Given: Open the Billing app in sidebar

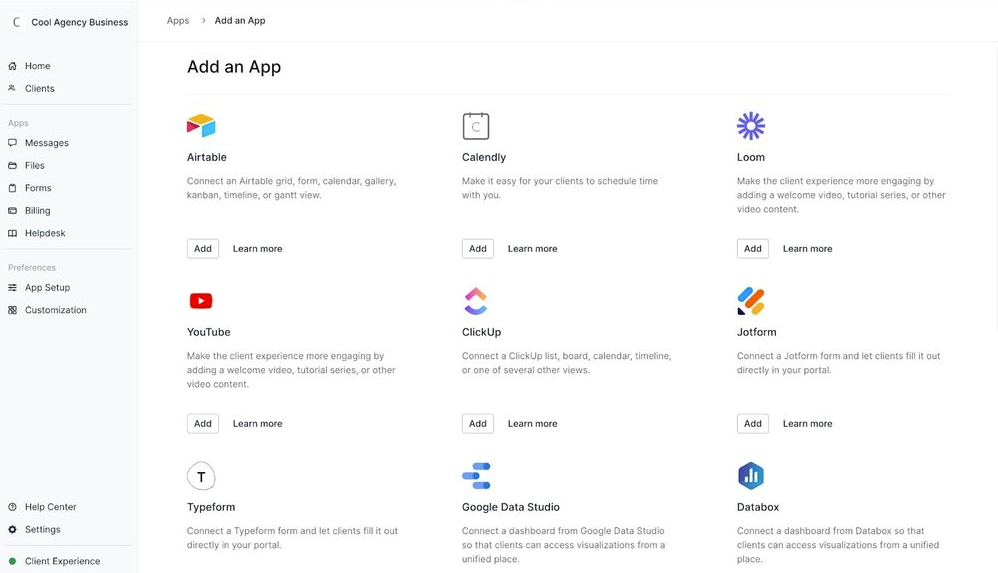Looking at the screenshot, I should pyautogui.click(x=37, y=211).
